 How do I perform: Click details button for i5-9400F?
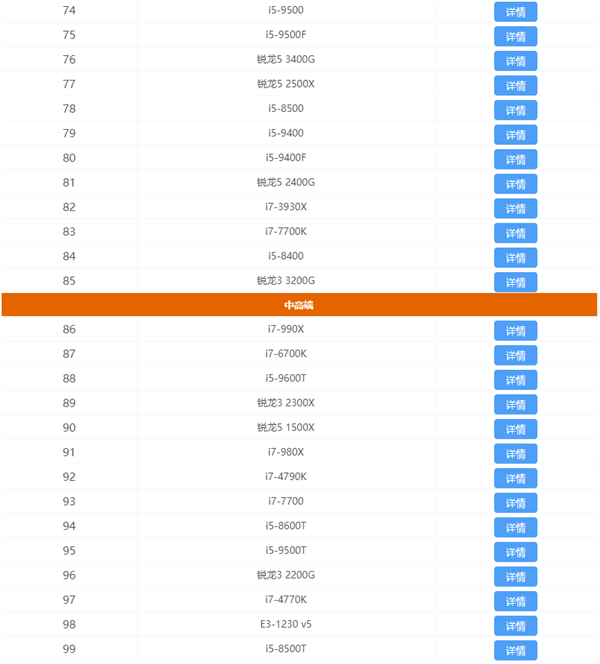coord(515,159)
